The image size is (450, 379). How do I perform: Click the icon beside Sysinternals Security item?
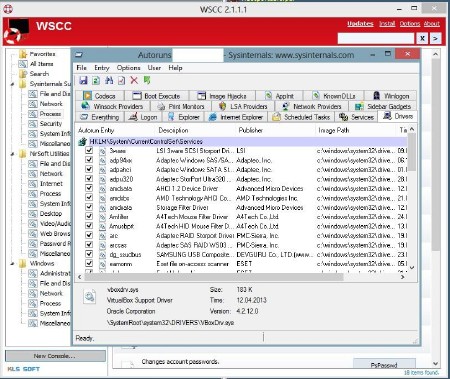point(33,124)
